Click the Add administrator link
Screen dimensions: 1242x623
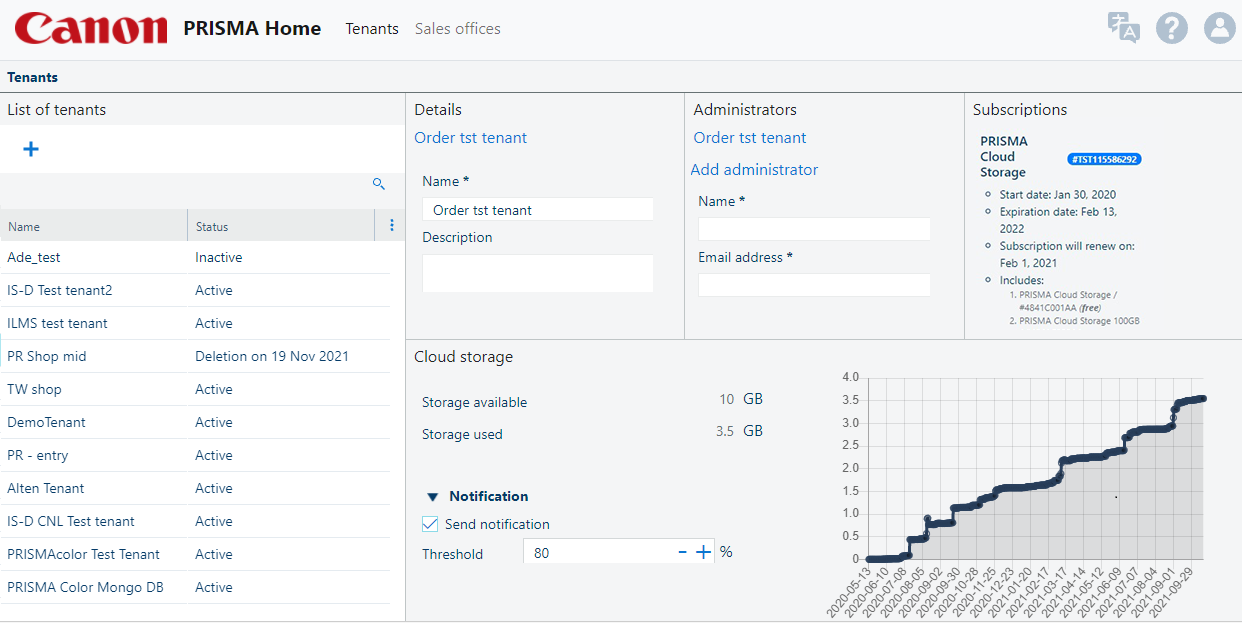point(754,170)
